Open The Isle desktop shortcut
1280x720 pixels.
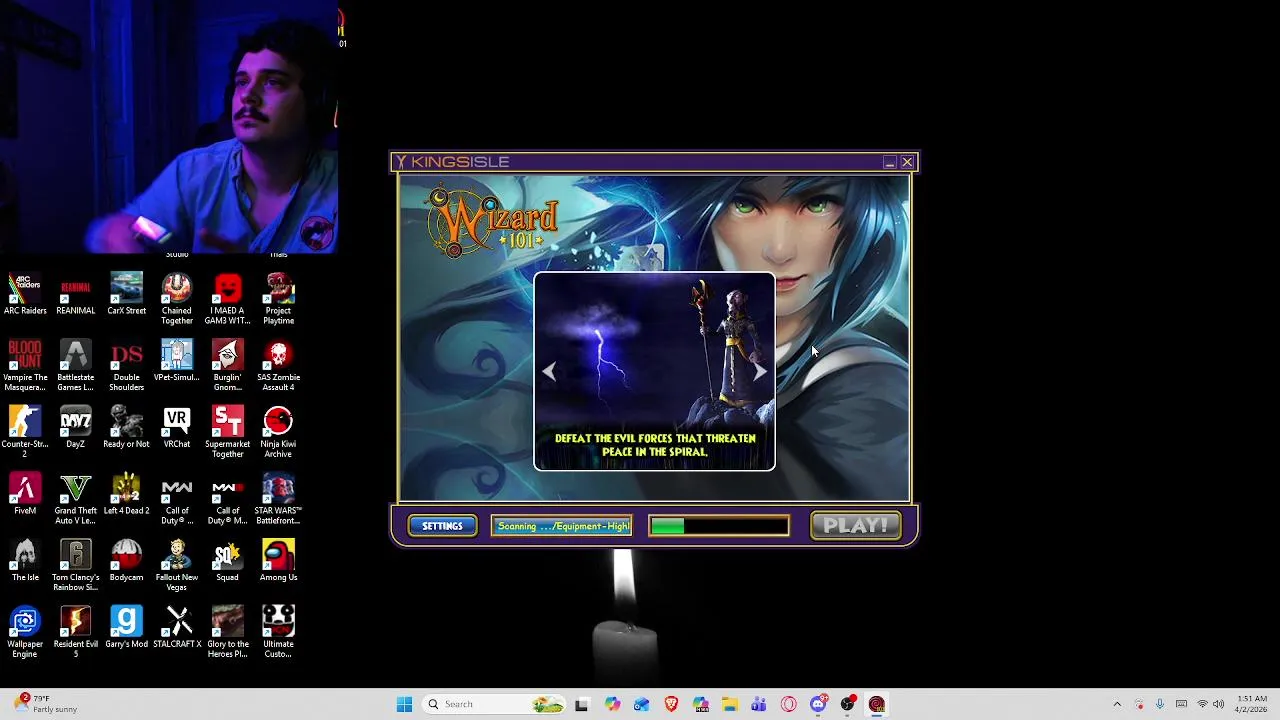pyautogui.click(x=25, y=561)
